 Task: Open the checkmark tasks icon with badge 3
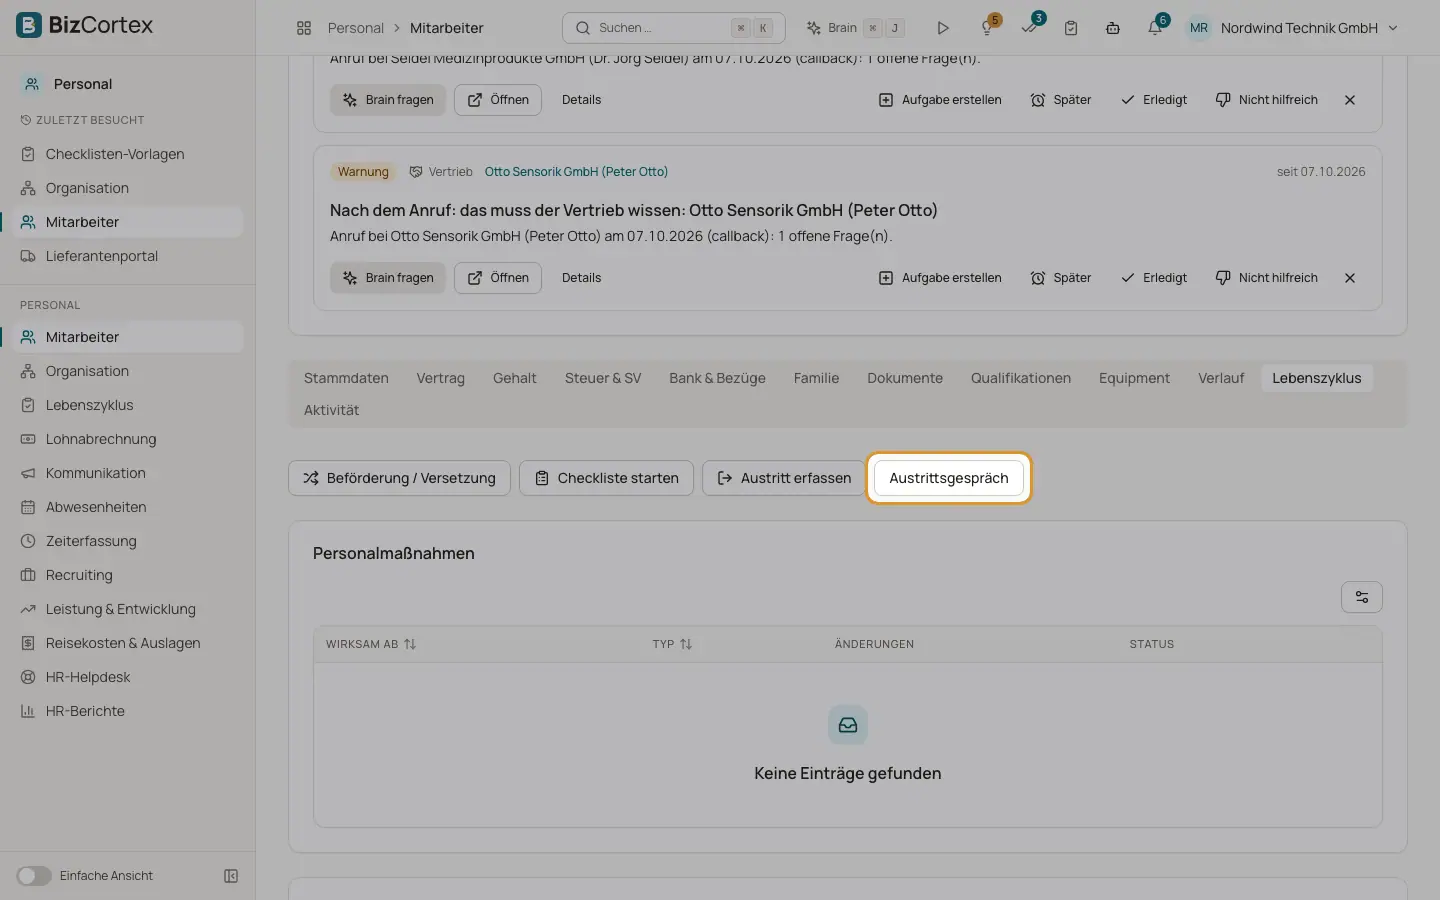1030,27
